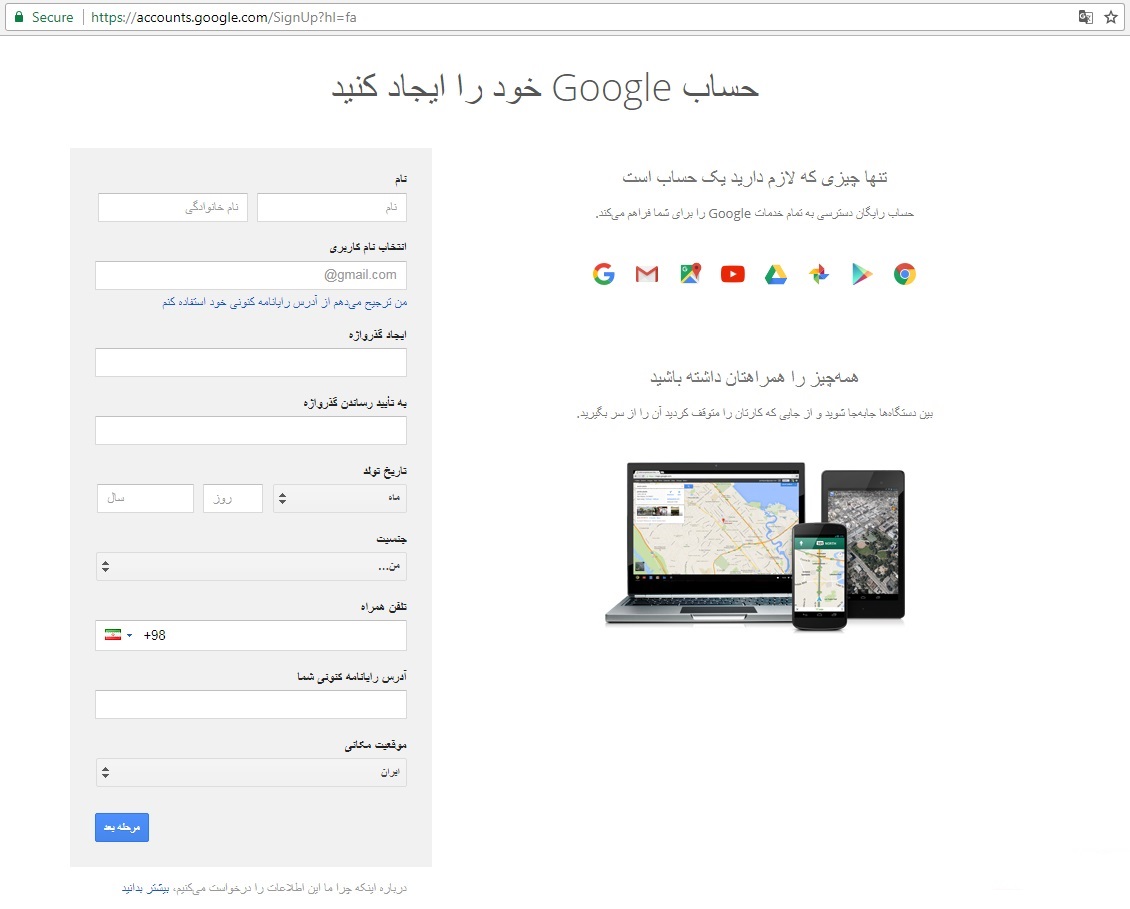Open the Iran flag country code selector
The height and width of the screenshot is (909, 1130).
[118, 635]
